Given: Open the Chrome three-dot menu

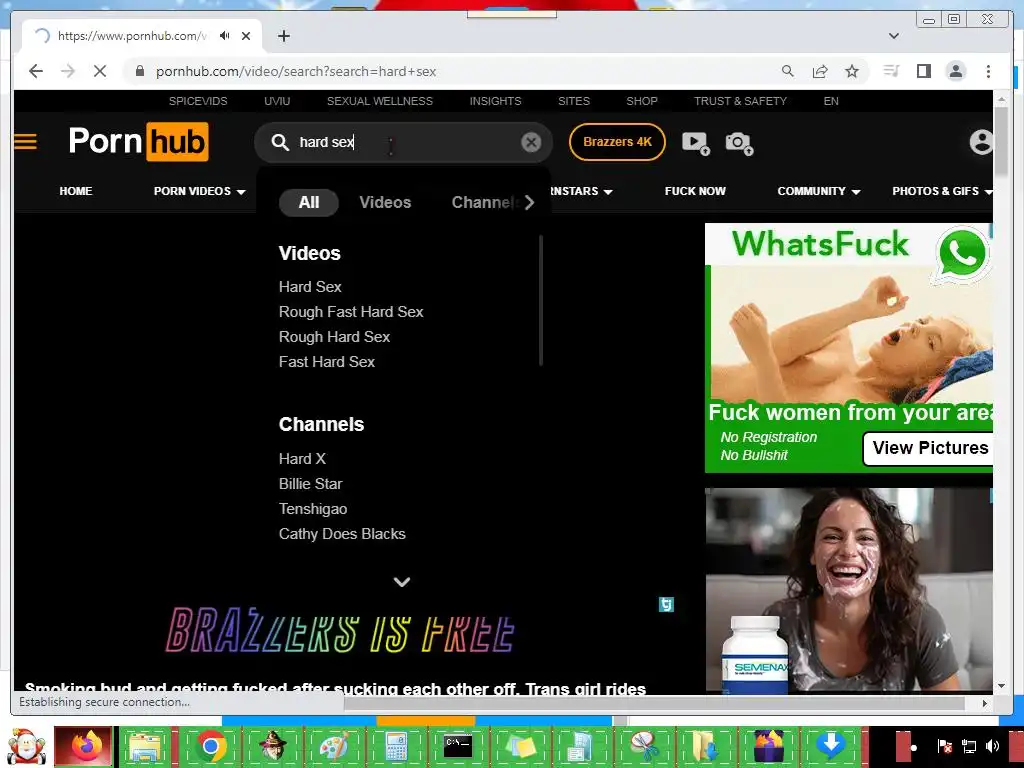Looking at the screenshot, I should [x=988, y=71].
